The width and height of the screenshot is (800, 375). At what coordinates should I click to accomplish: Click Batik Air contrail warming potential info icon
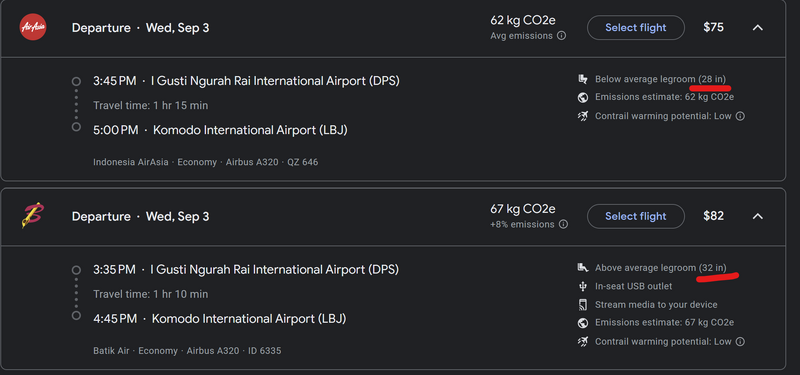[x=740, y=341]
